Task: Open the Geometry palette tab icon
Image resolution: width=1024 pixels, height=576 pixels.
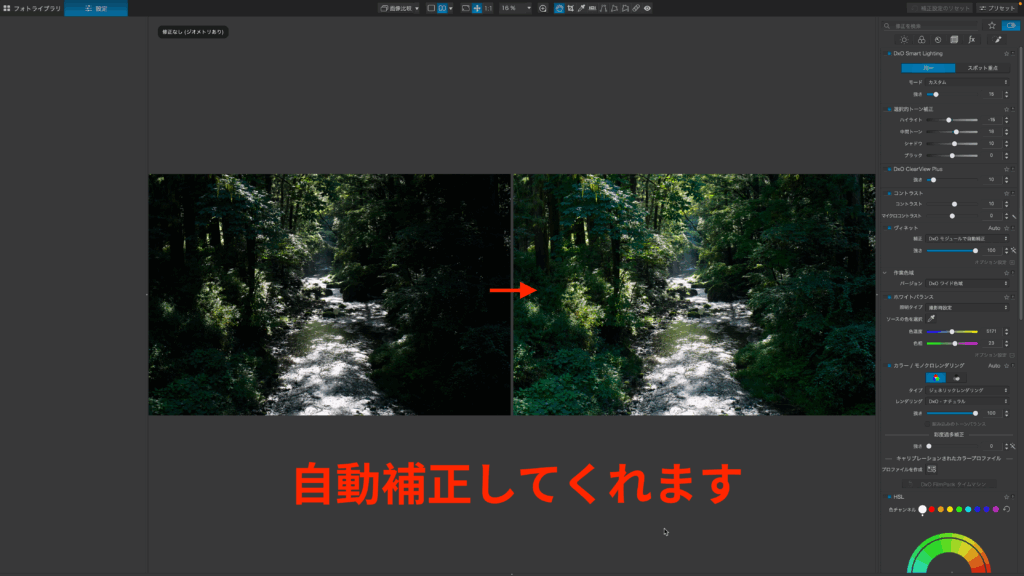Action: pyautogui.click(x=954, y=40)
